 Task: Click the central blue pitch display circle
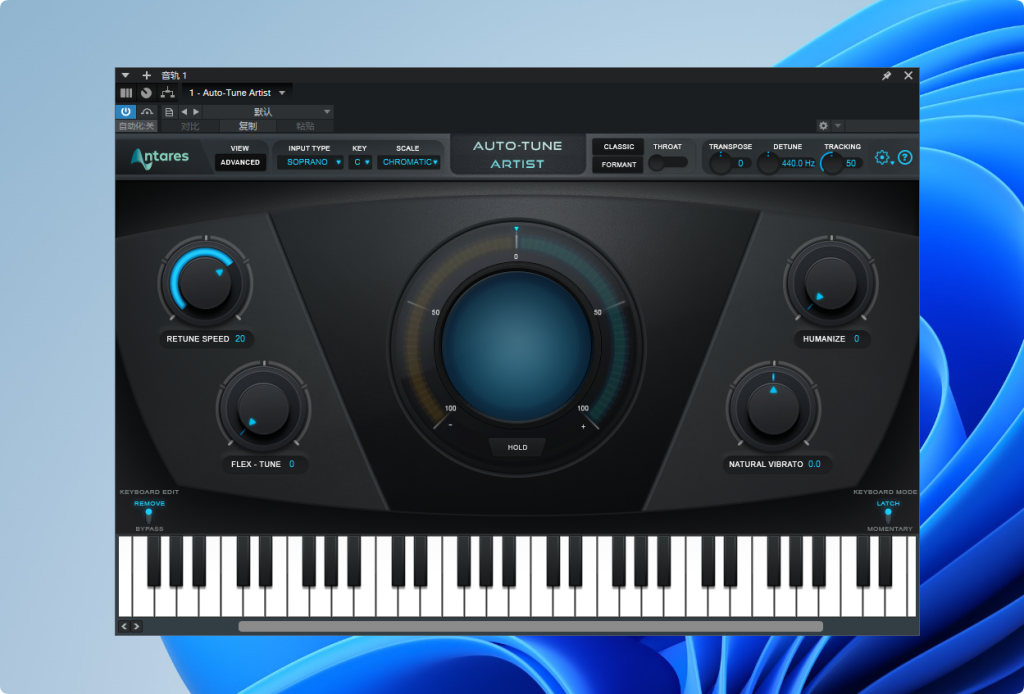tap(517, 346)
